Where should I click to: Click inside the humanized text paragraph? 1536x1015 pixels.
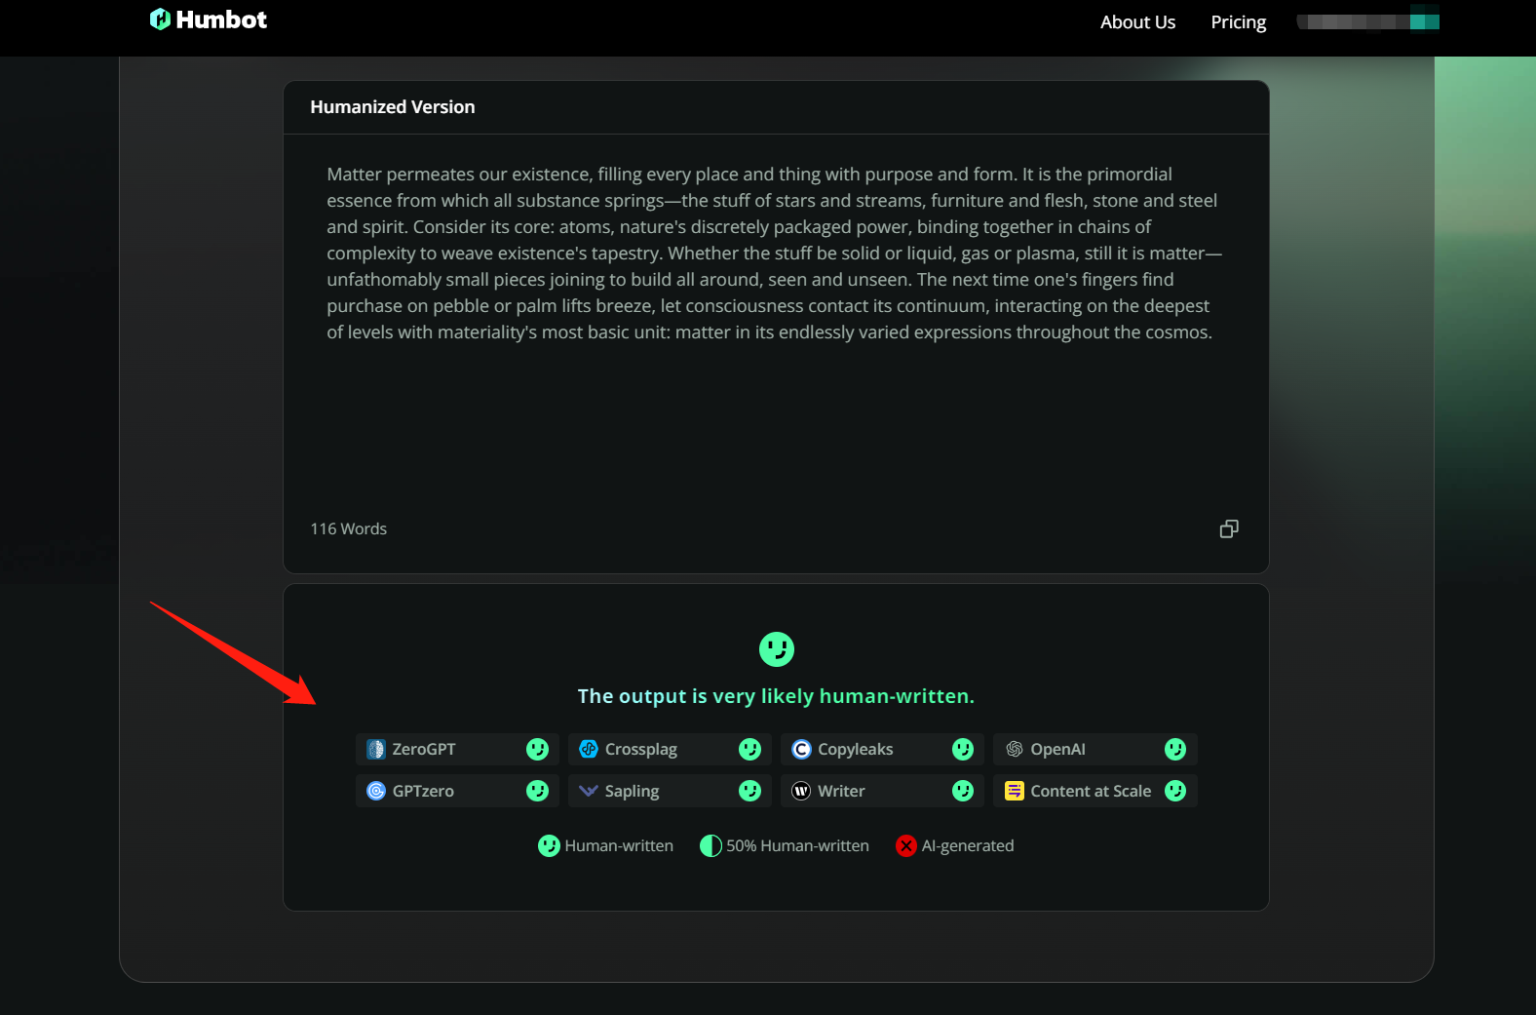coord(775,253)
